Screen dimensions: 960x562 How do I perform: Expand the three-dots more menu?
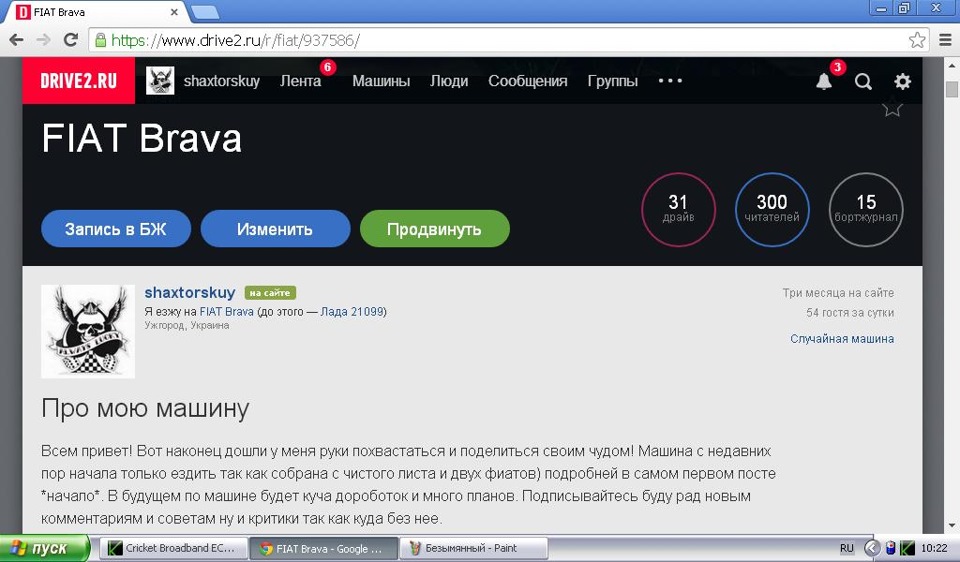pos(670,81)
